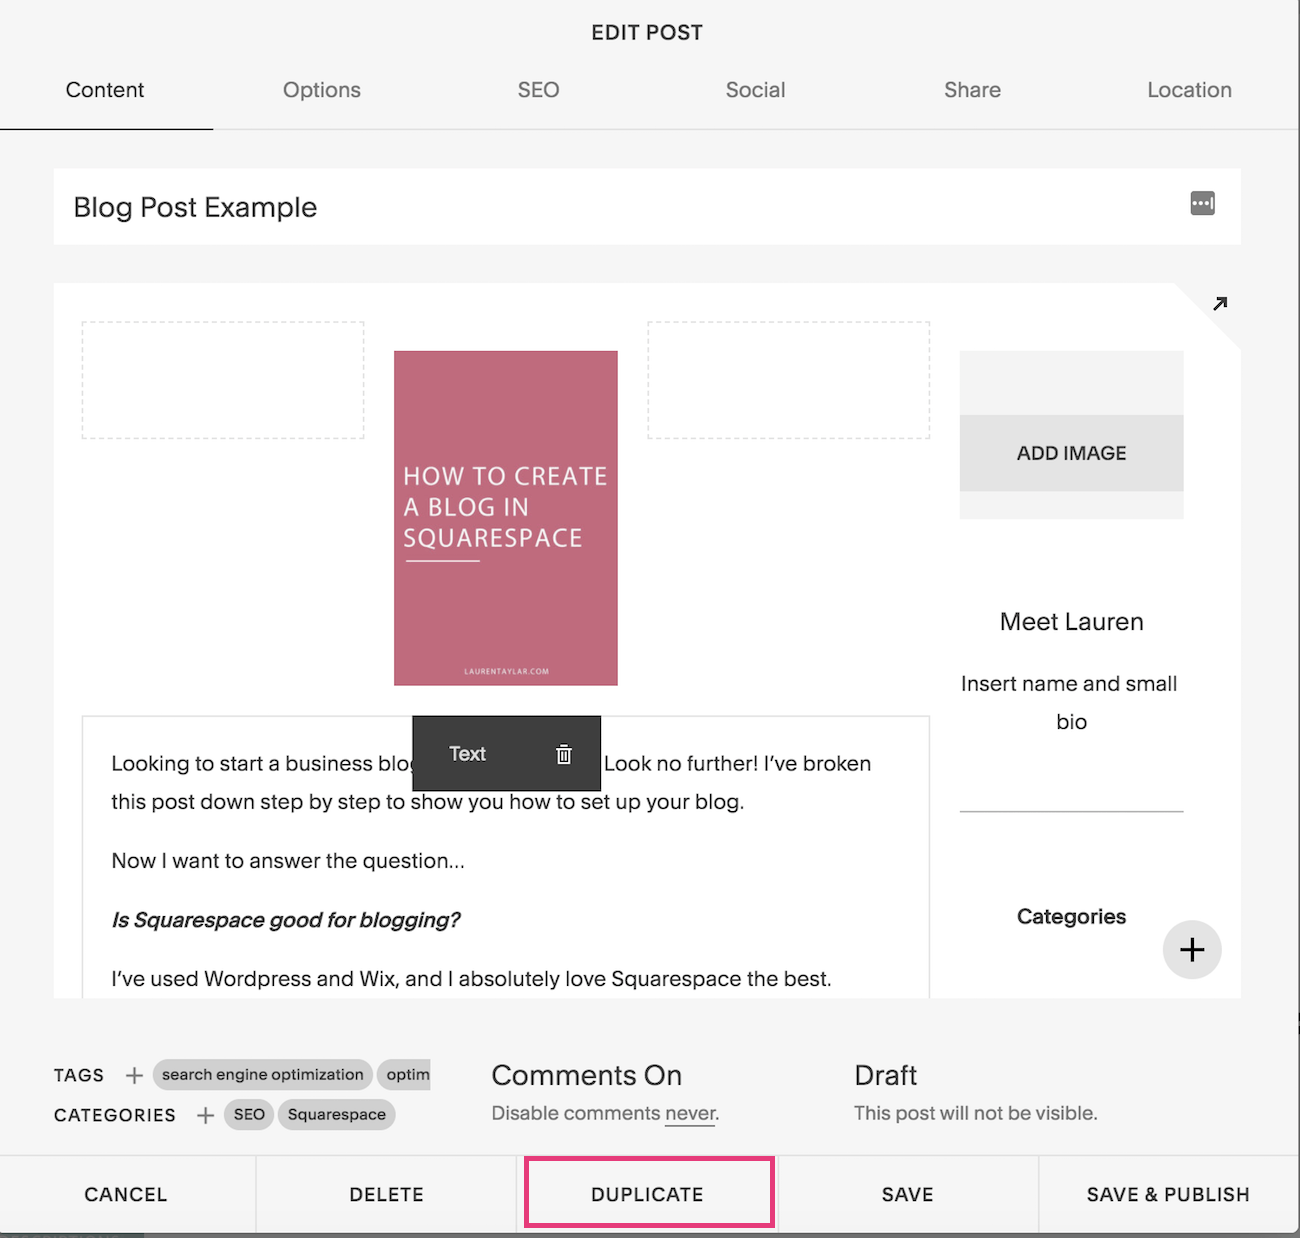The width and height of the screenshot is (1300, 1238).
Task: Expand the Comments On setting
Action: click(586, 1075)
